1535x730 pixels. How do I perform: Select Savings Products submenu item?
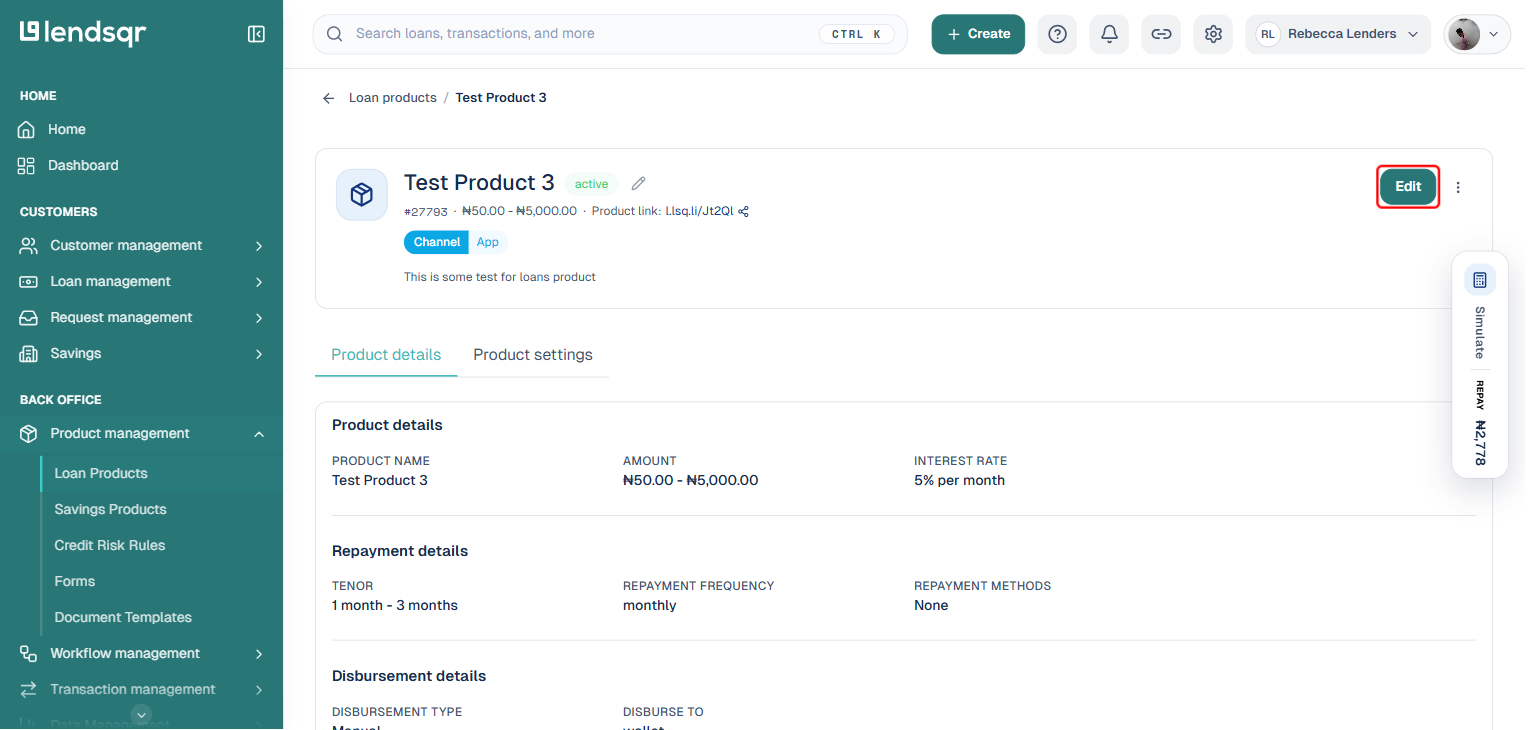tap(110, 509)
